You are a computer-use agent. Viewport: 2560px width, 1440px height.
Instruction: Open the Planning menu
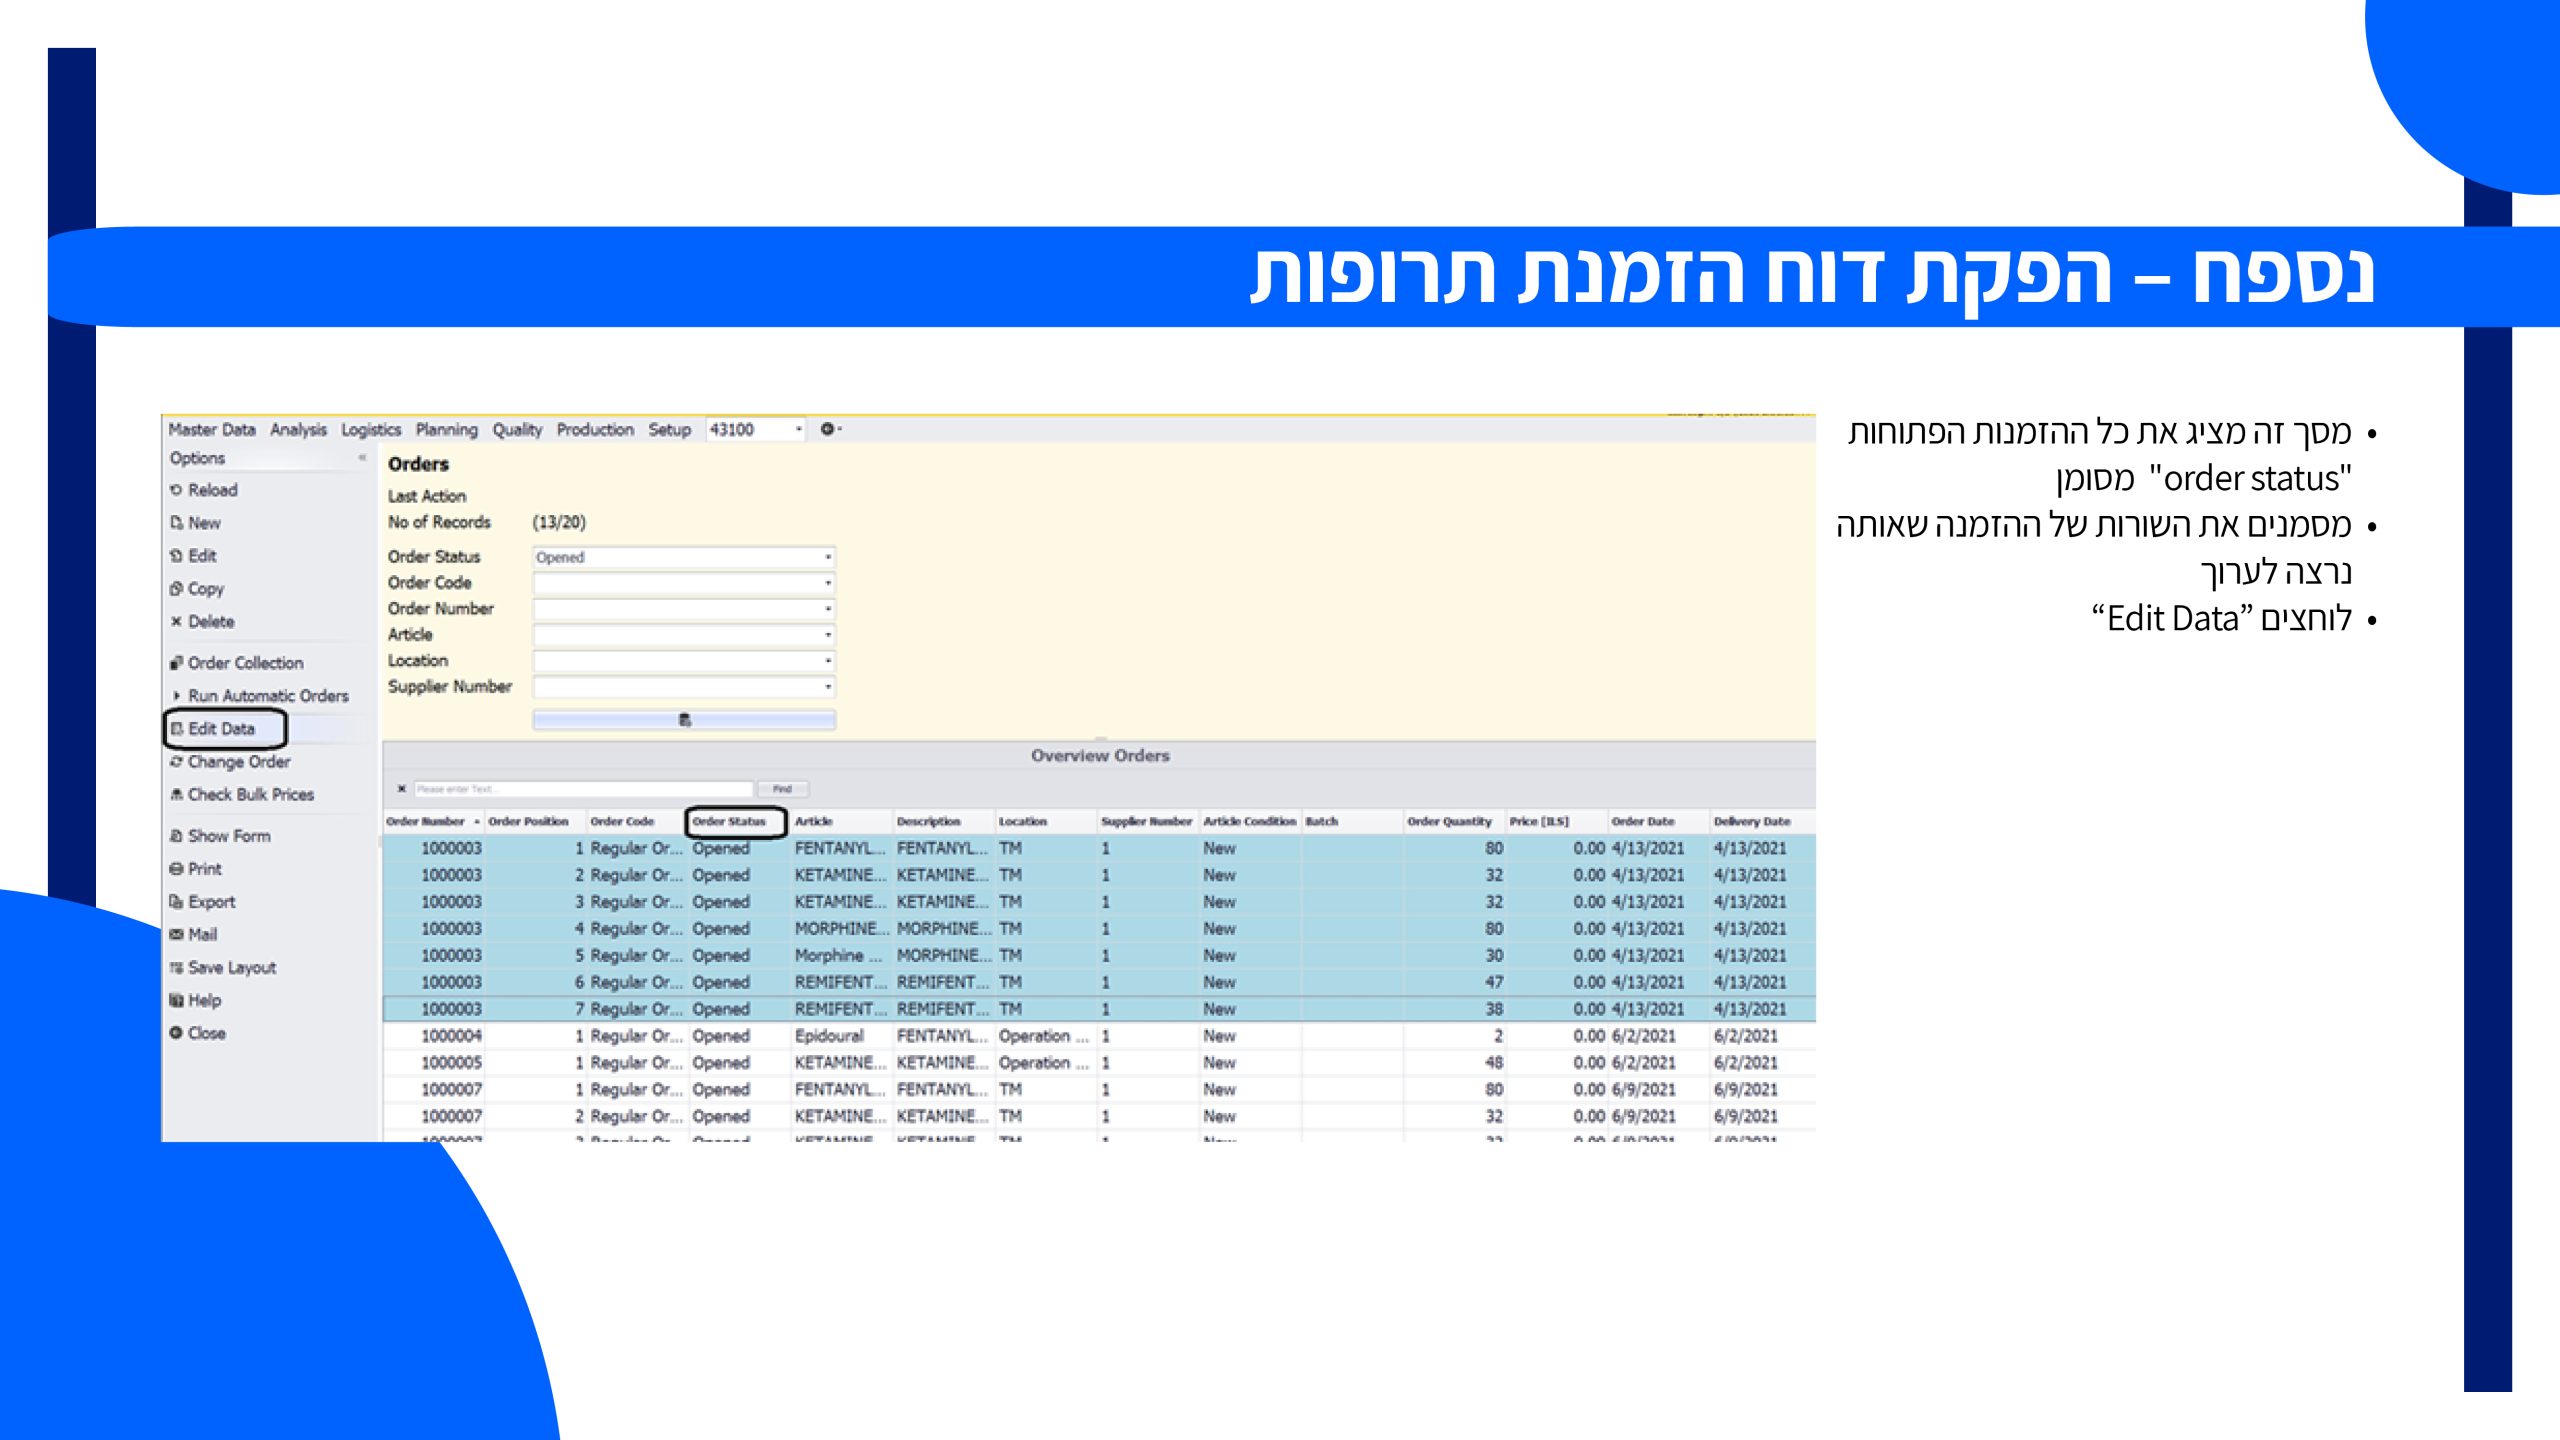(447, 430)
